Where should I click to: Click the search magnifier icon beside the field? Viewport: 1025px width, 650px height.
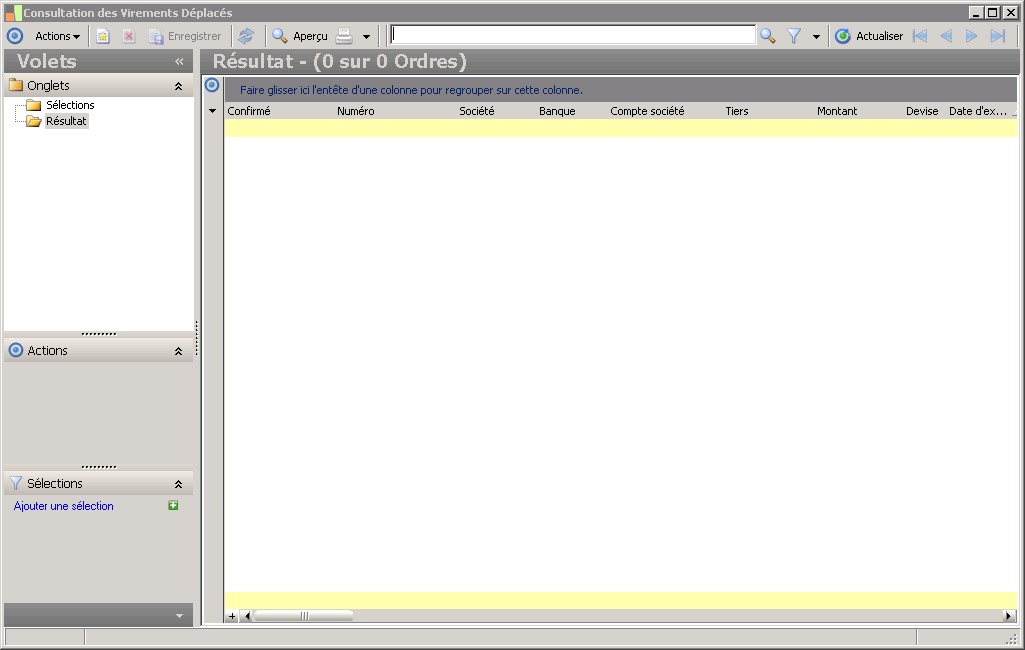coord(768,37)
